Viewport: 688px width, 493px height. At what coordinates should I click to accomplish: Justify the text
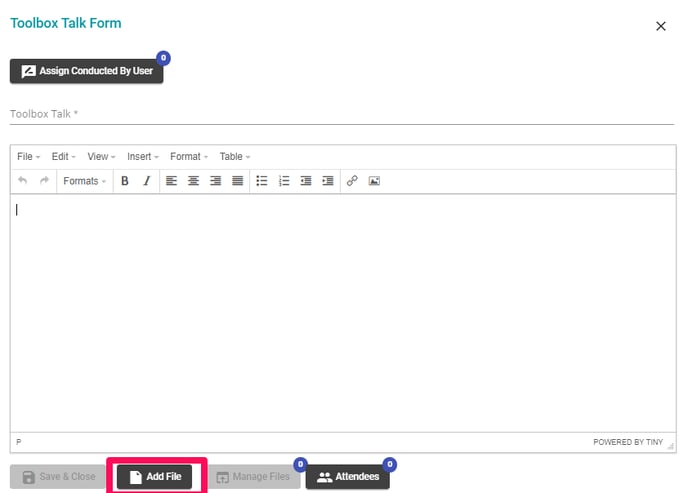[x=237, y=181]
